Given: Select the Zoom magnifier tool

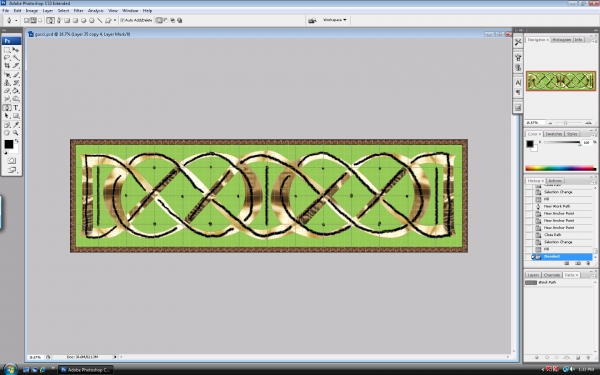Looking at the screenshot, I should pos(16,133).
